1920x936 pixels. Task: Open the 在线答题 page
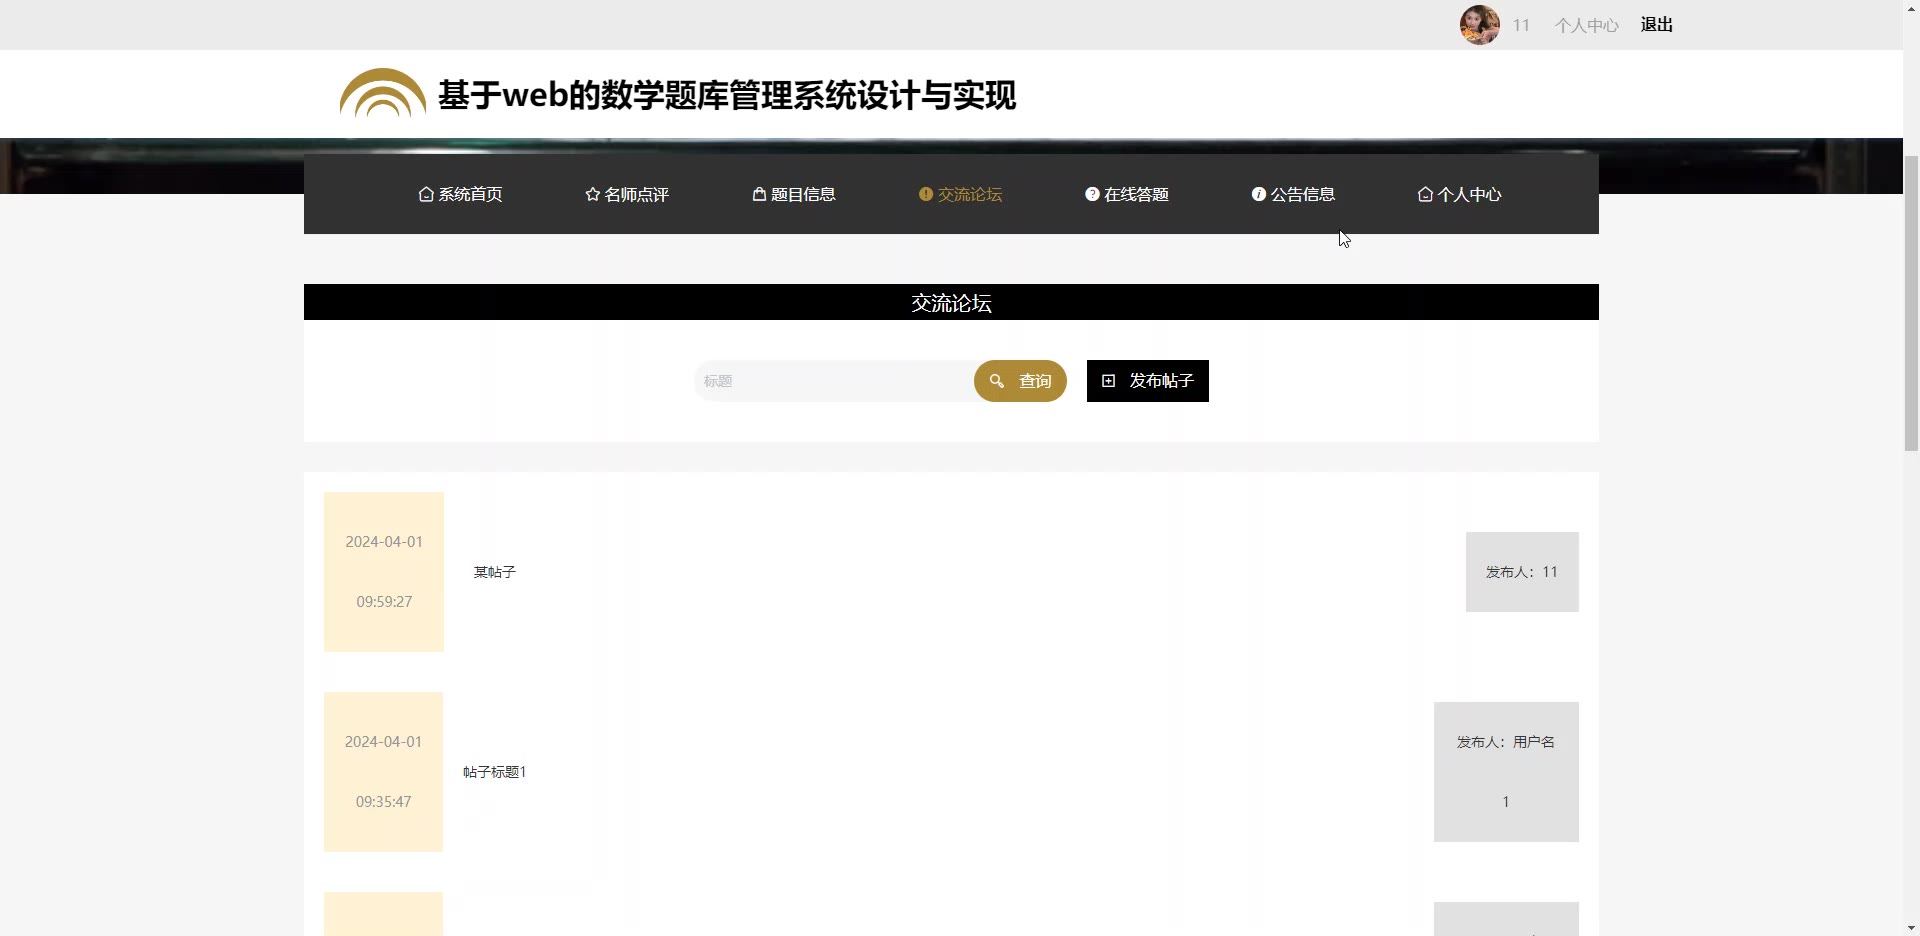1127,194
